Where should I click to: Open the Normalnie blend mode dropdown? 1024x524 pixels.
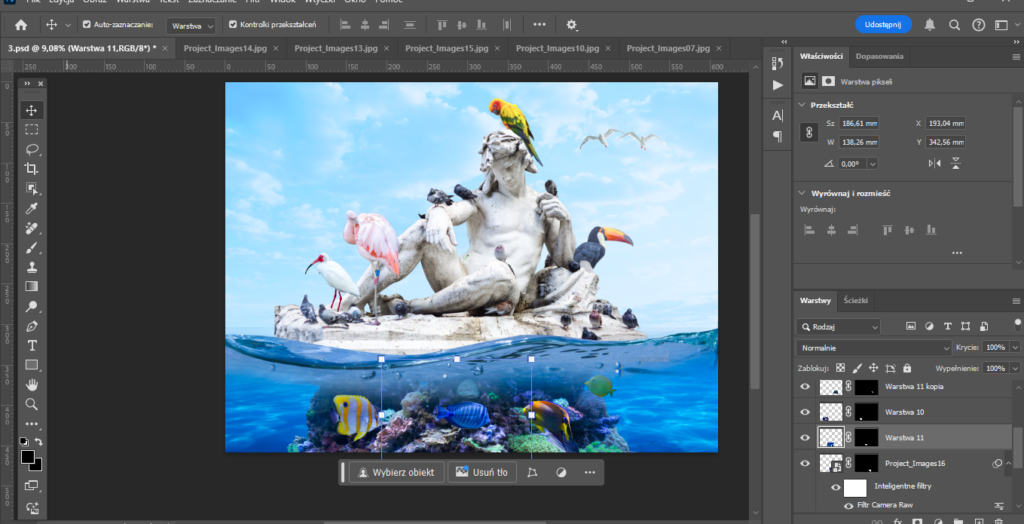874,348
